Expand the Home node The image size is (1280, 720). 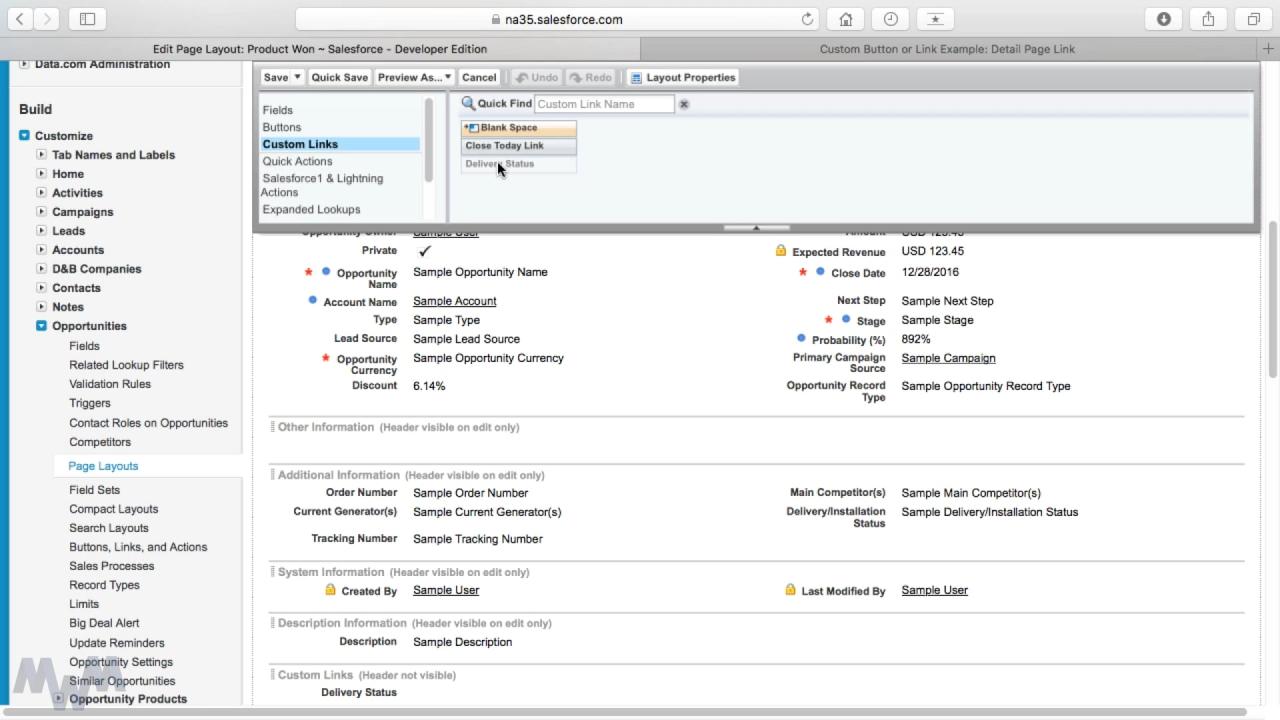coord(41,173)
